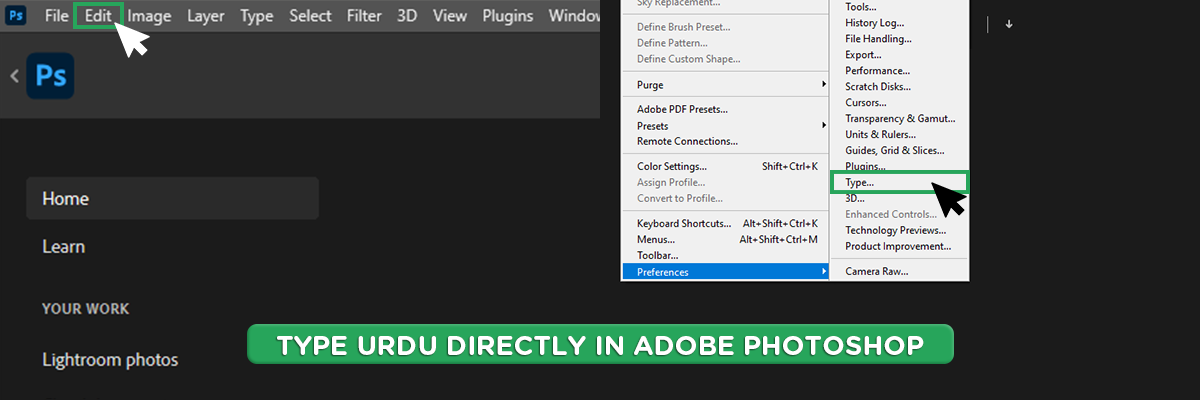Viewport: 1200px width, 400px height.
Task: Open Product Improvement preferences
Action: (898, 247)
